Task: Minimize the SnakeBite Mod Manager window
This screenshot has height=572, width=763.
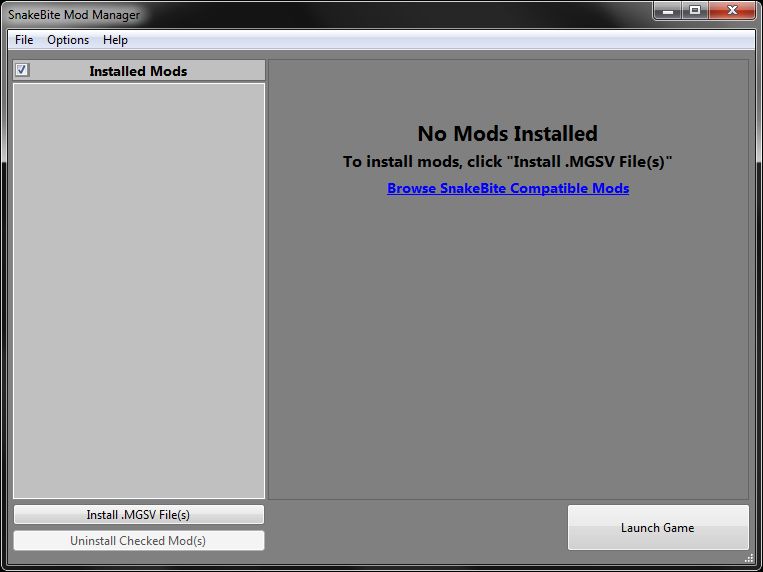Action: point(668,10)
